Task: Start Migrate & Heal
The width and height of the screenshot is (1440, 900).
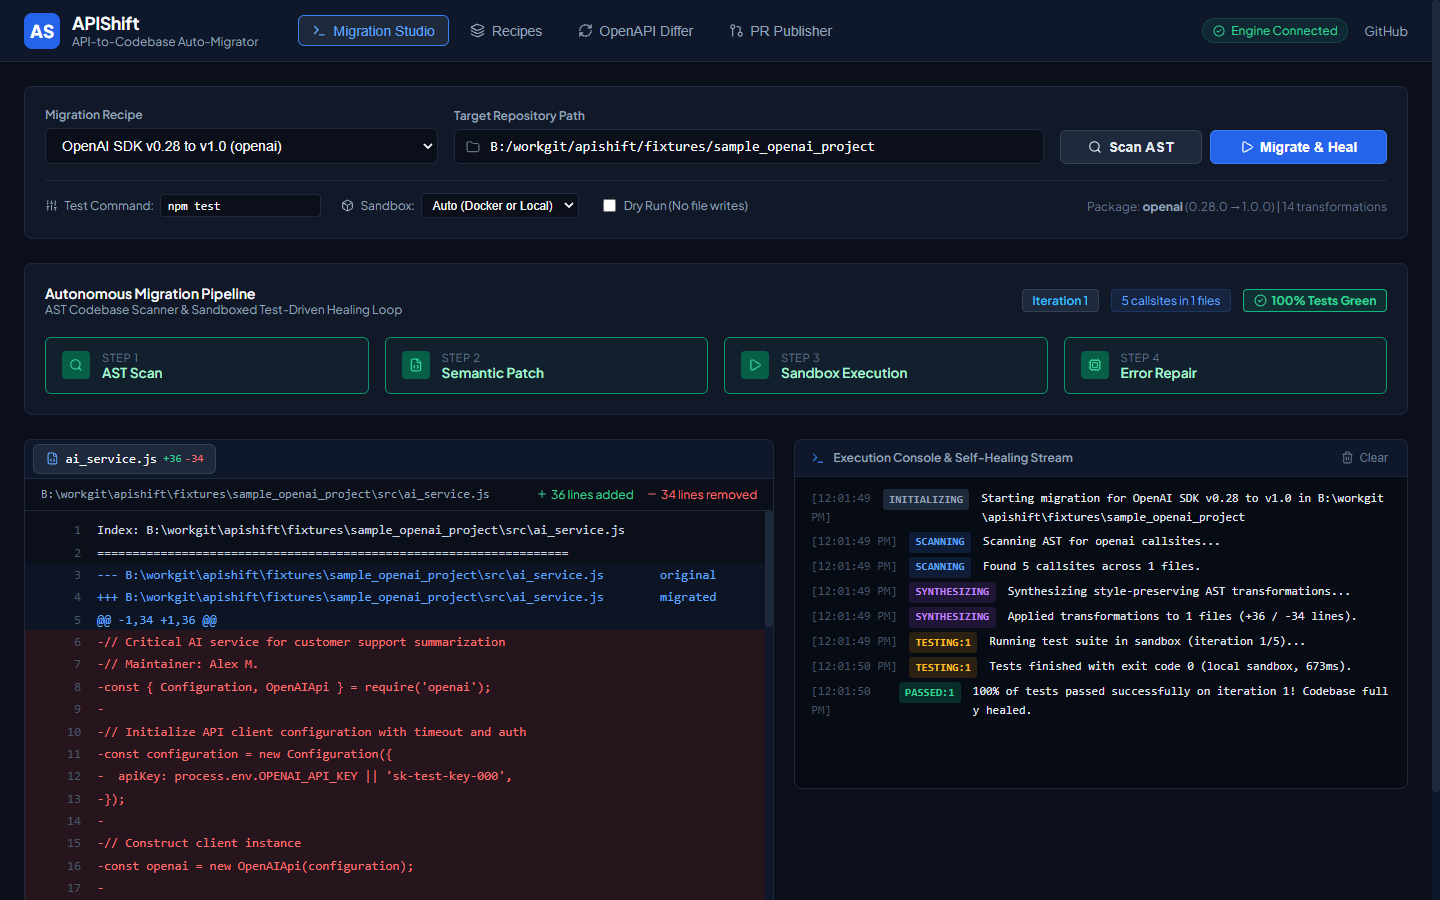Action: pos(1298,147)
